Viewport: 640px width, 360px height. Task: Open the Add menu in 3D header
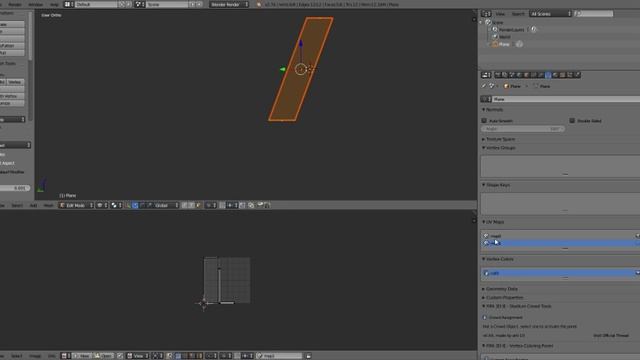click(33, 205)
